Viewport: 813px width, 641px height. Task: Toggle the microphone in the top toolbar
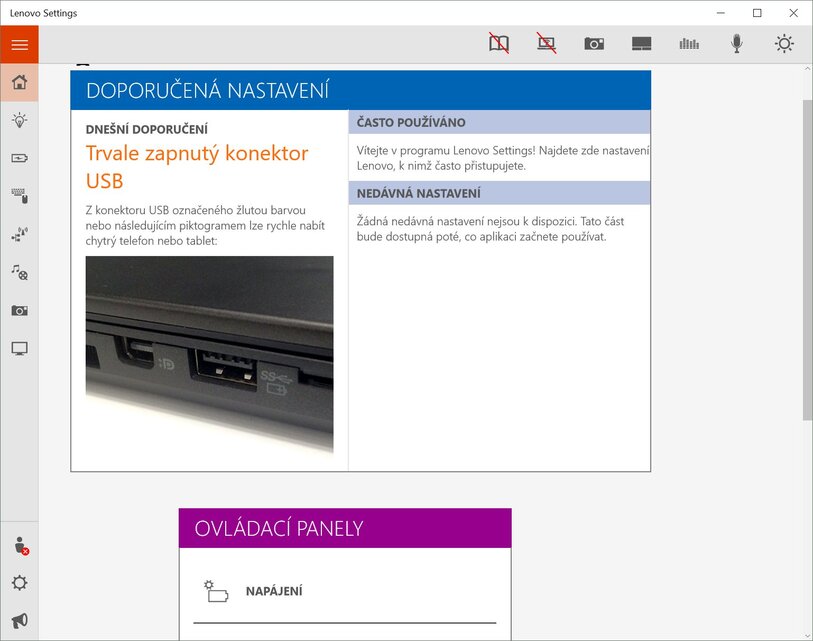tap(737, 43)
